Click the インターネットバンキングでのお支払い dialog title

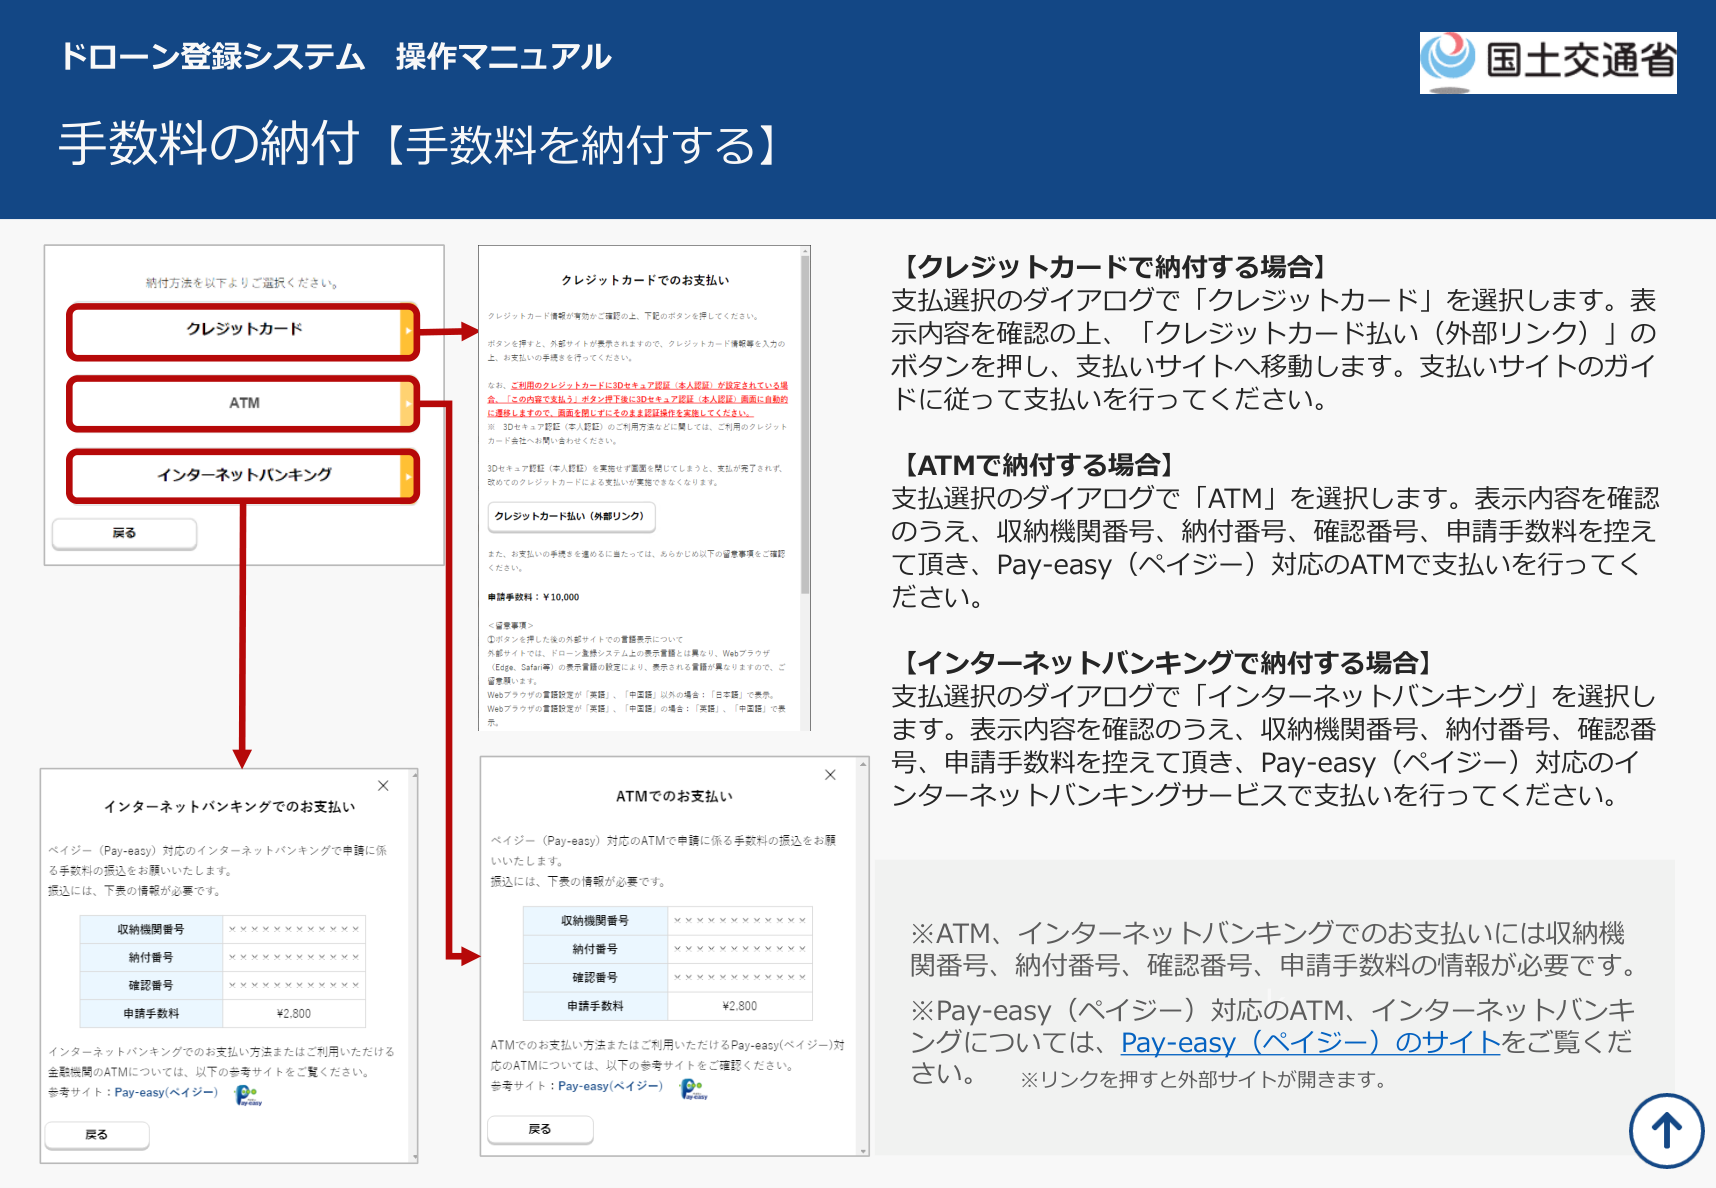230,806
